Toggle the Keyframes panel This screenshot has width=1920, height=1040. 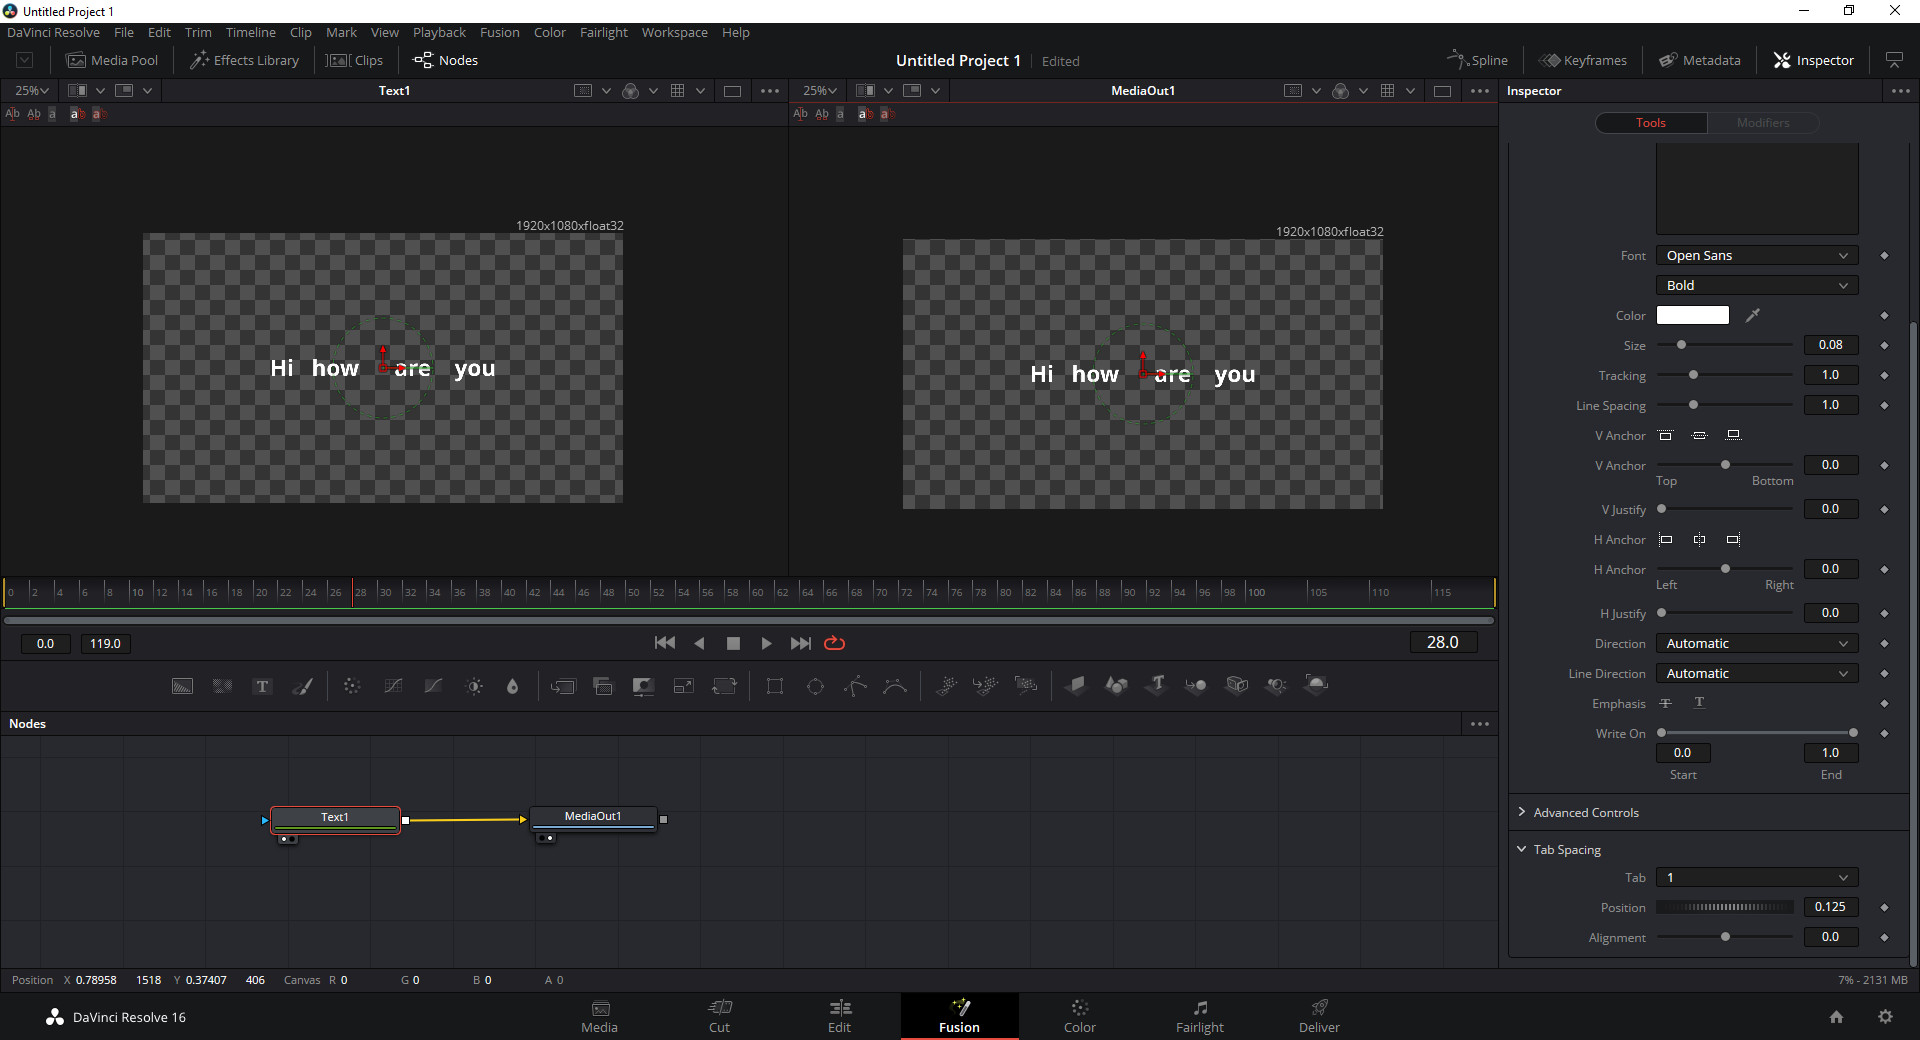1583,60
